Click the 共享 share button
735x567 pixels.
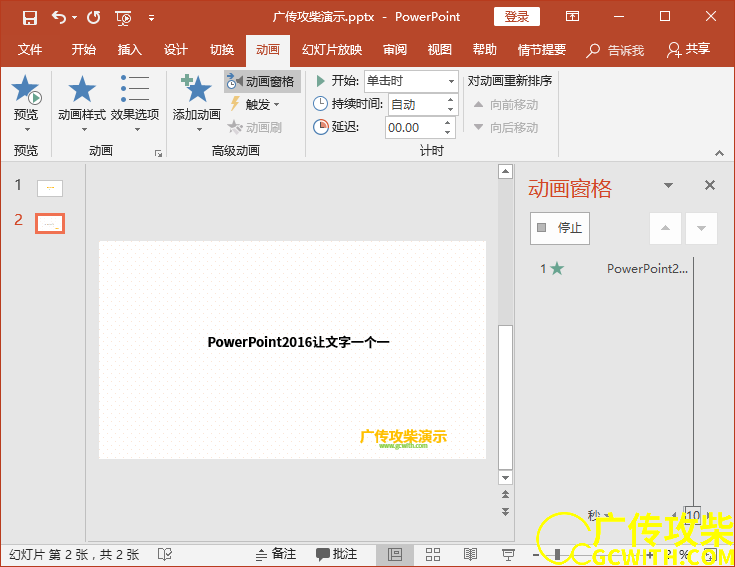(689, 49)
